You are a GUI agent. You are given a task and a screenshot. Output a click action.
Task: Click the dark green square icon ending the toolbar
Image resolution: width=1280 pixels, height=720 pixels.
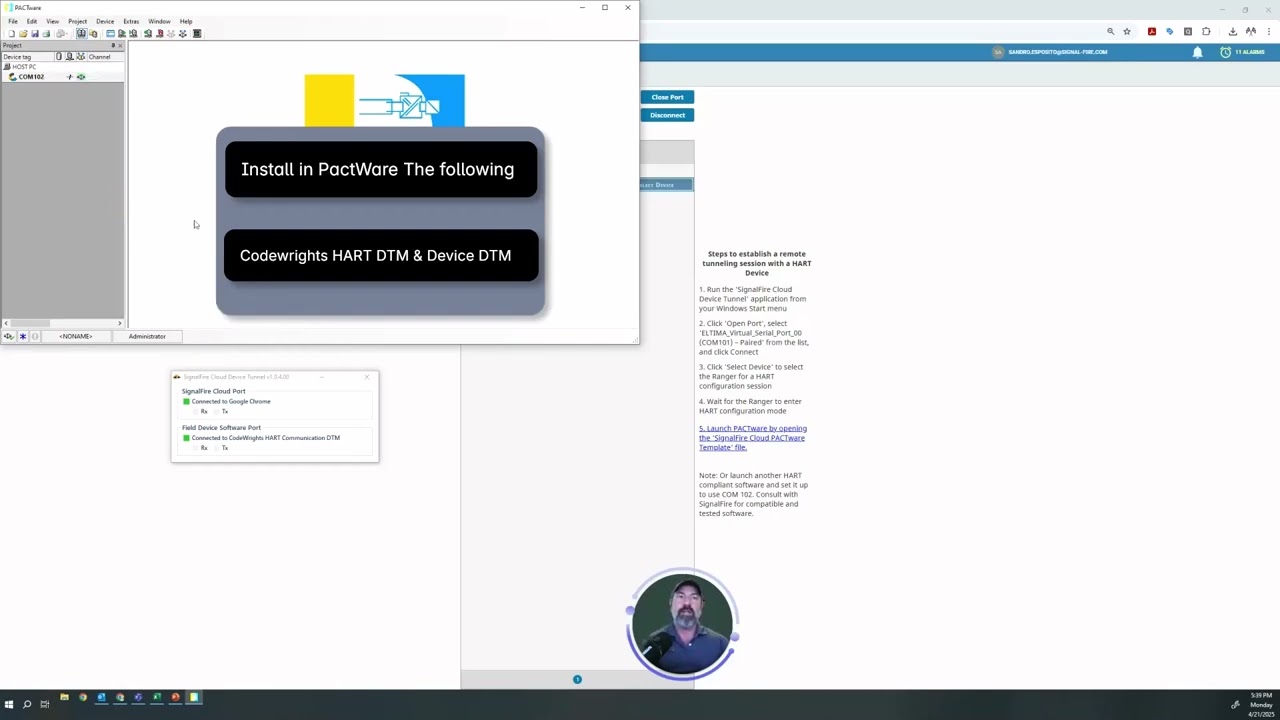[x=197, y=34]
